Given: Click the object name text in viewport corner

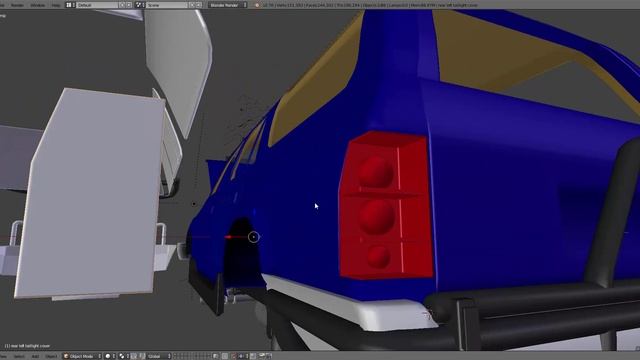Looking at the screenshot, I should [x=27, y=346].
